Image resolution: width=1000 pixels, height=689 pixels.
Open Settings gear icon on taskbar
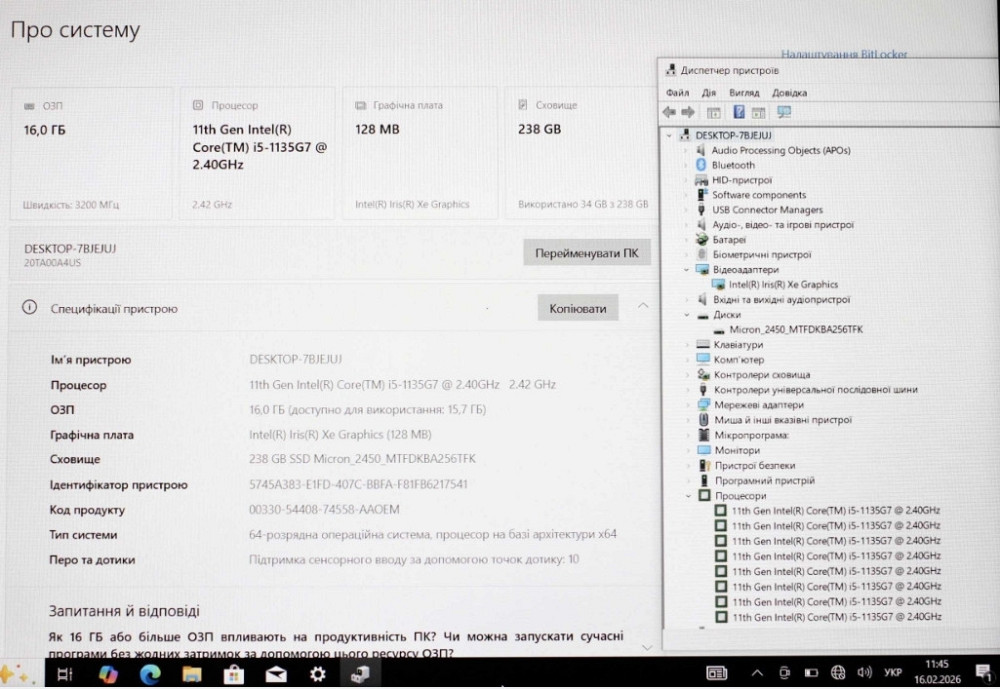[x=317, y=674]
